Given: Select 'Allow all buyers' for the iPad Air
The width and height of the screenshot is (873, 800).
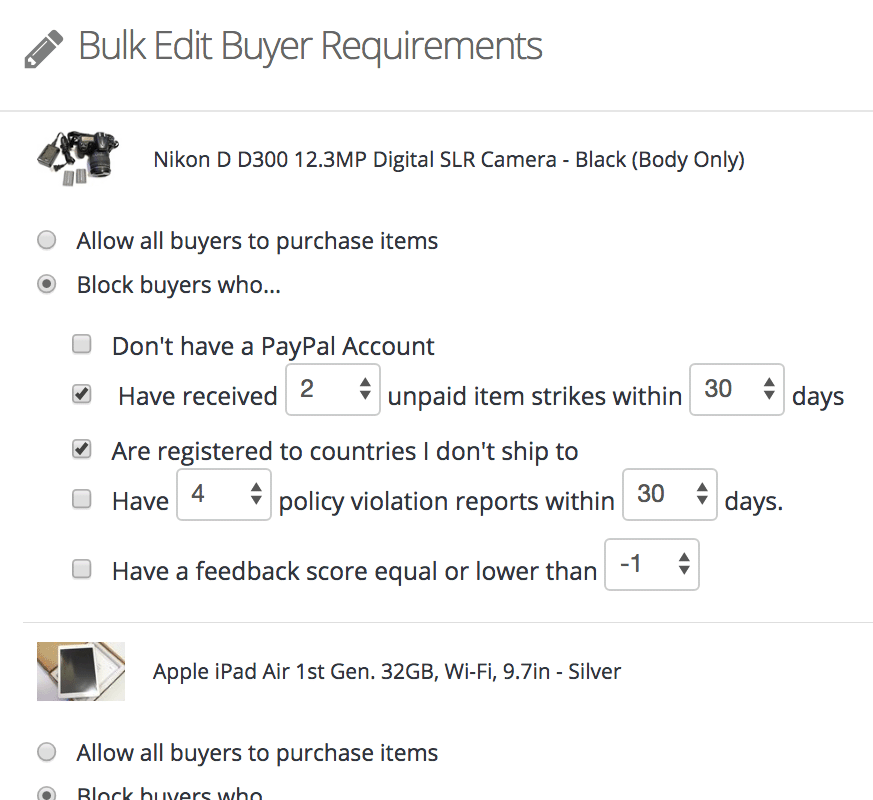Looking at the screenshot, I should 46,752.
